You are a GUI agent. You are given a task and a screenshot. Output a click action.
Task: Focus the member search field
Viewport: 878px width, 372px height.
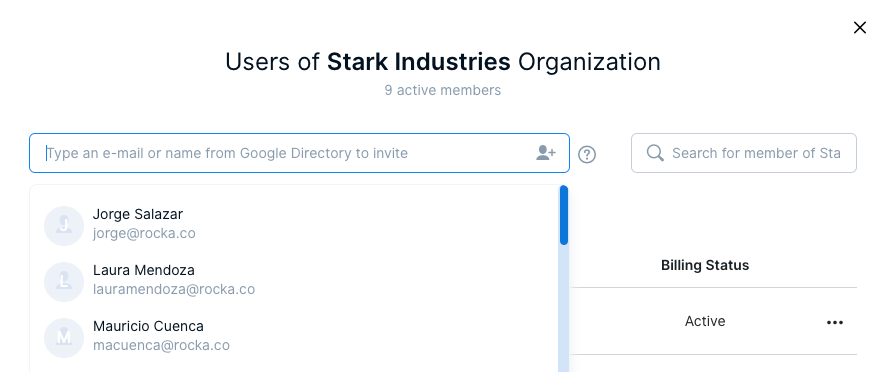[744, 153]
